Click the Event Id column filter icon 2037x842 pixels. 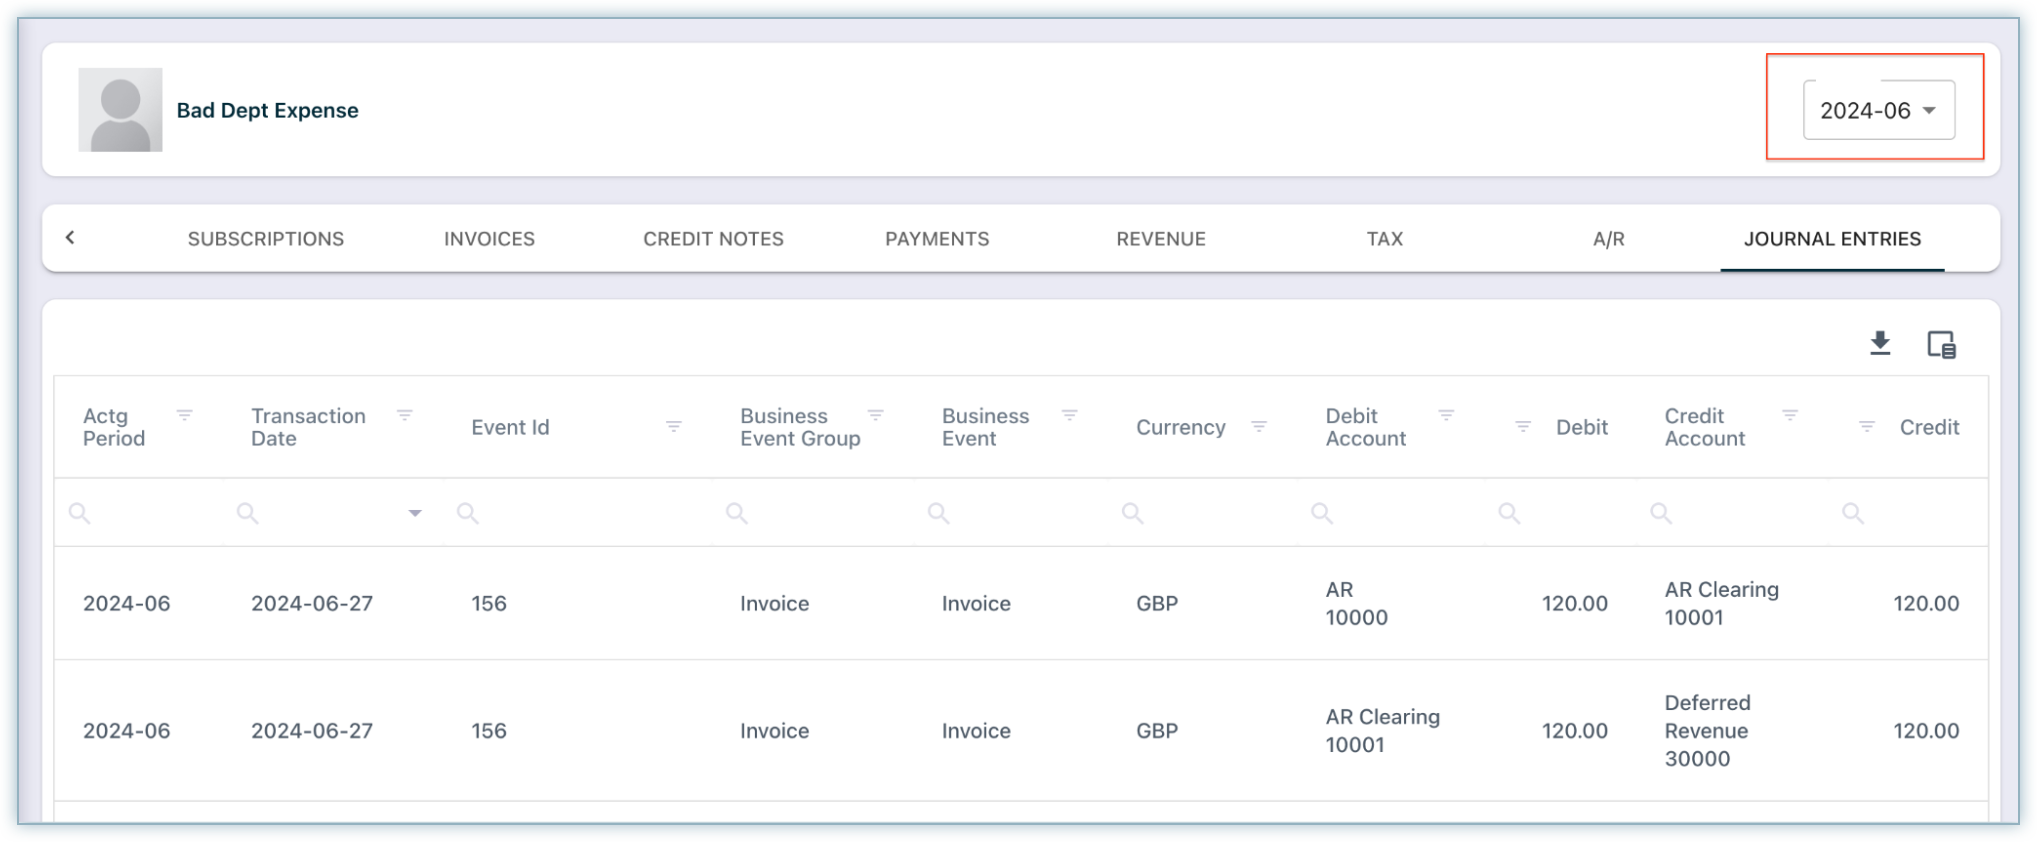pyautogui.click(x=673, y=427)
